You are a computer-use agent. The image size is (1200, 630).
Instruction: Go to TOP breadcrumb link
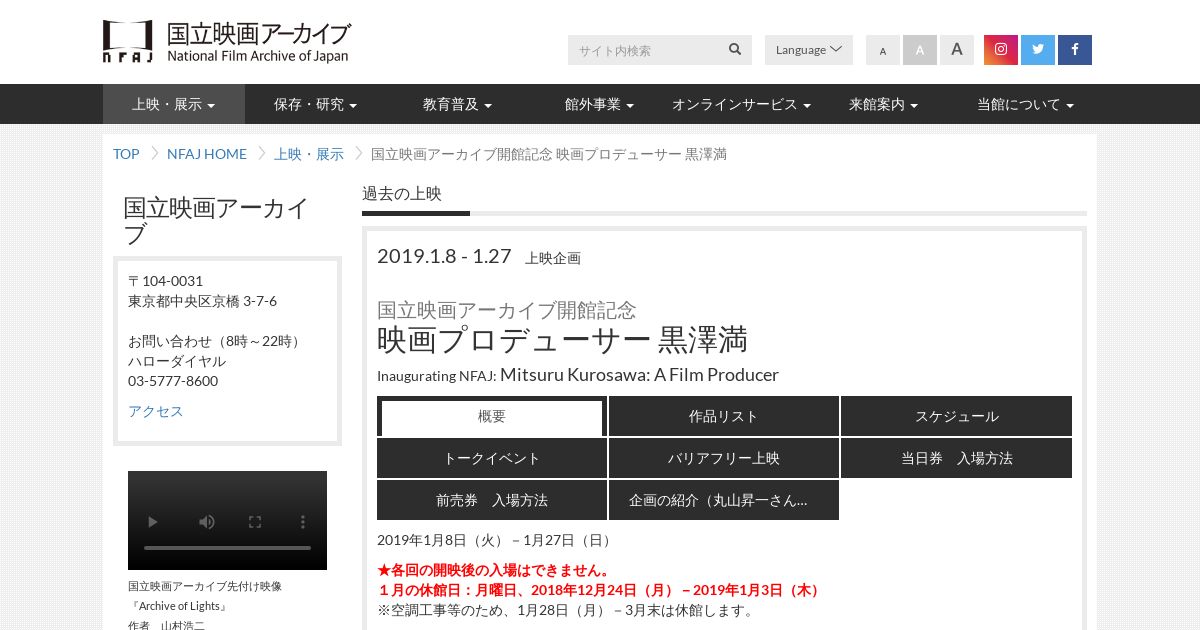click(126, 154)
